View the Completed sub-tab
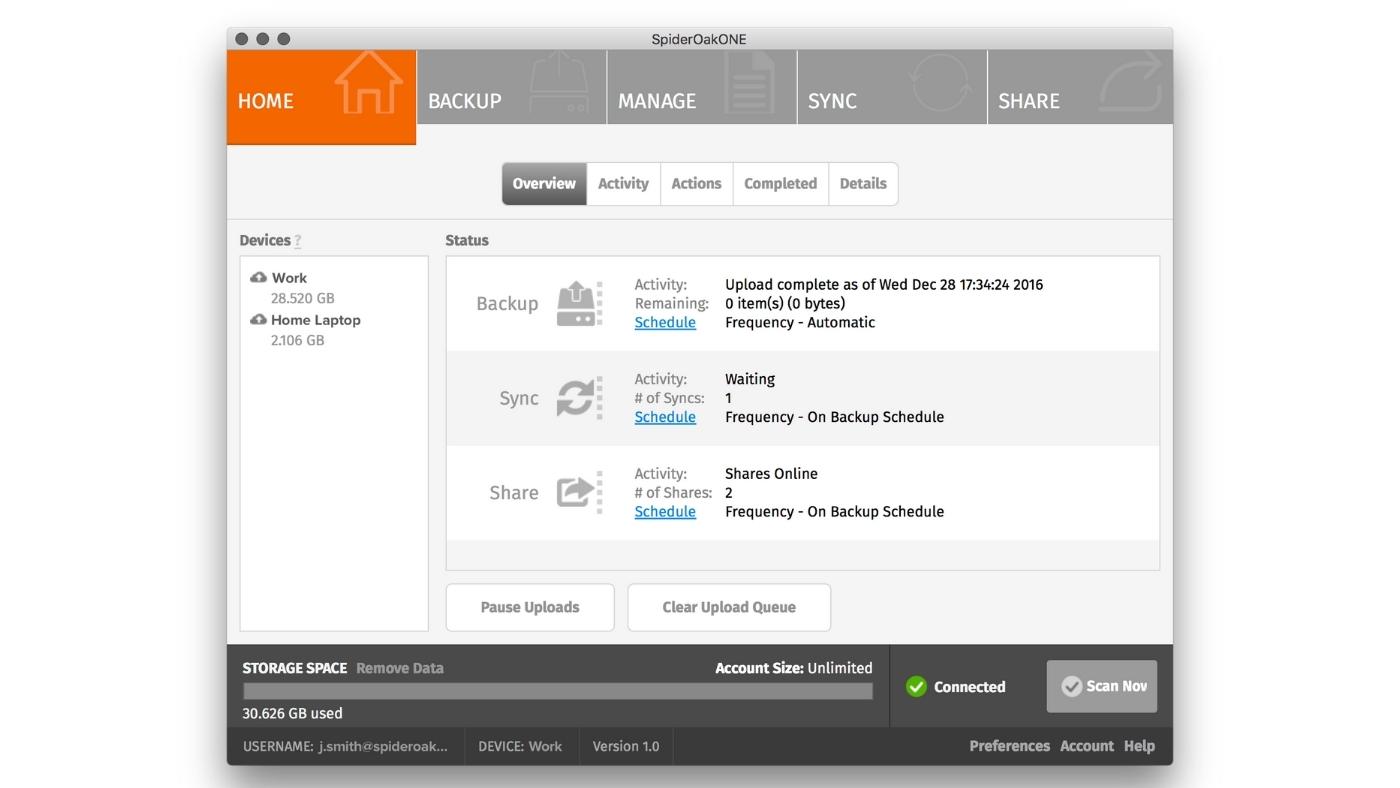Viewport: 1400px width, 788px height. coord(780,184)
